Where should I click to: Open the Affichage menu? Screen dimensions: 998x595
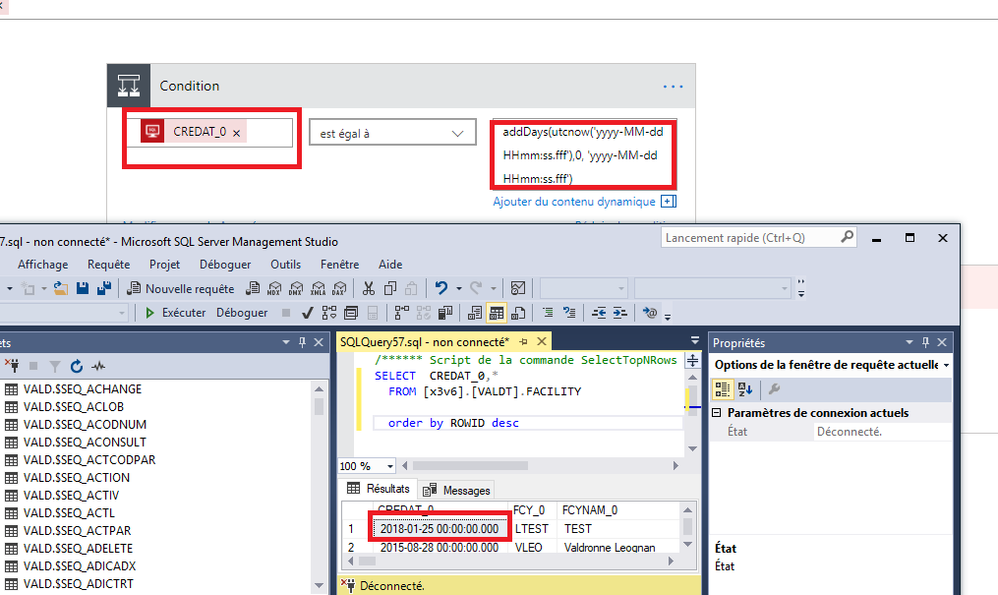[43, 264]
